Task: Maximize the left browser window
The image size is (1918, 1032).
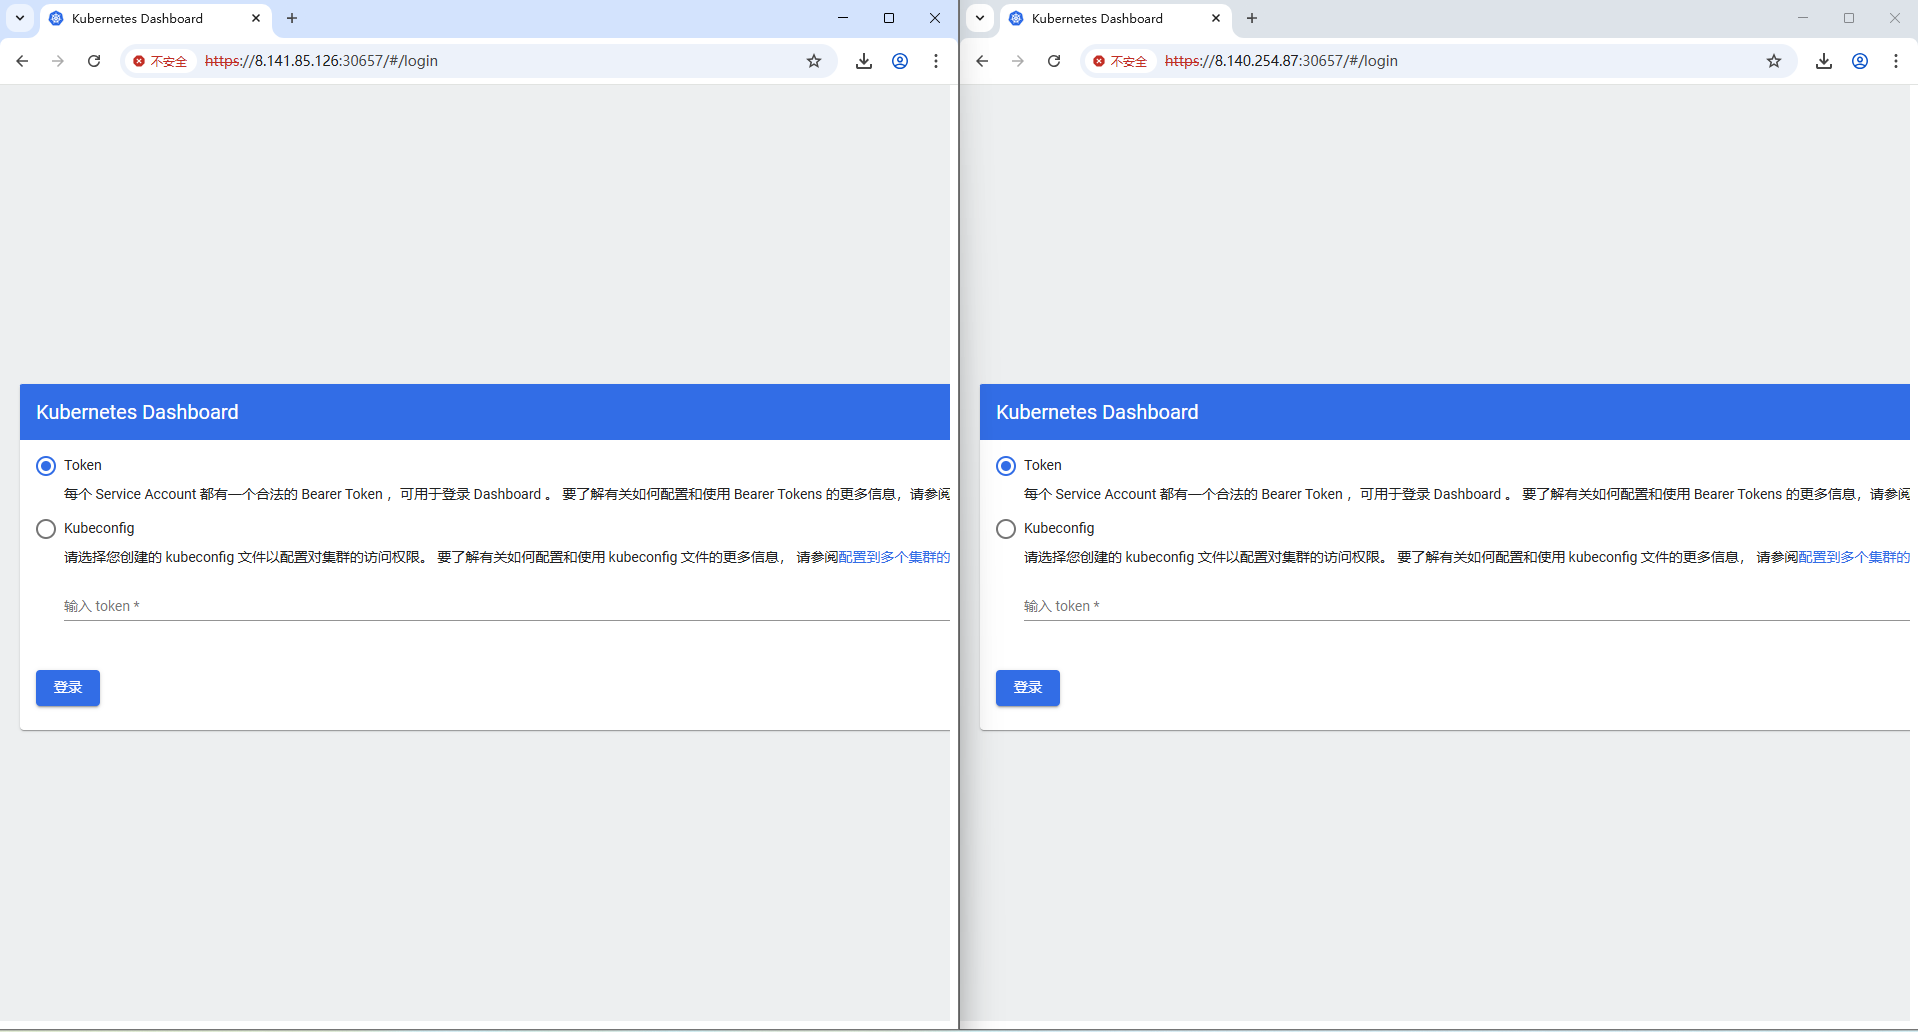Action: tap(889, 18)
